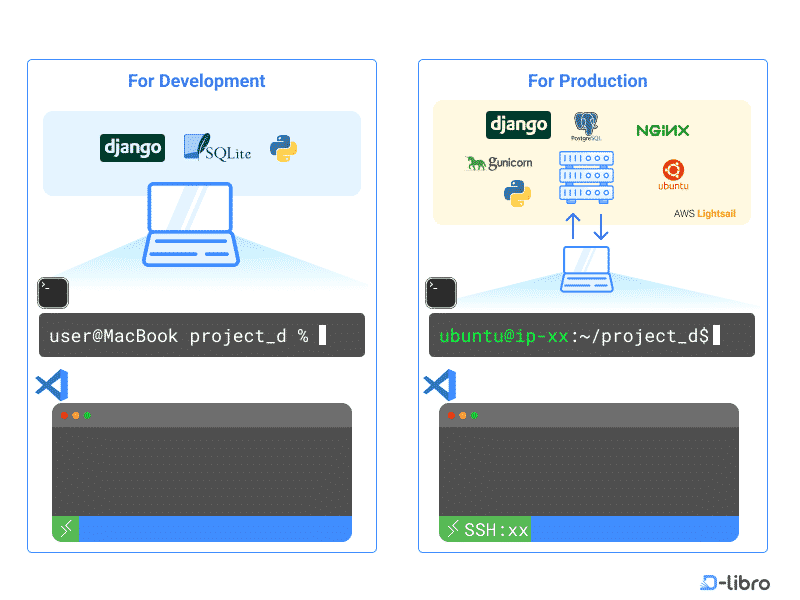Select the Django logo in the Development panel
This screenshot has width=800, height=600.
[132, 147]
